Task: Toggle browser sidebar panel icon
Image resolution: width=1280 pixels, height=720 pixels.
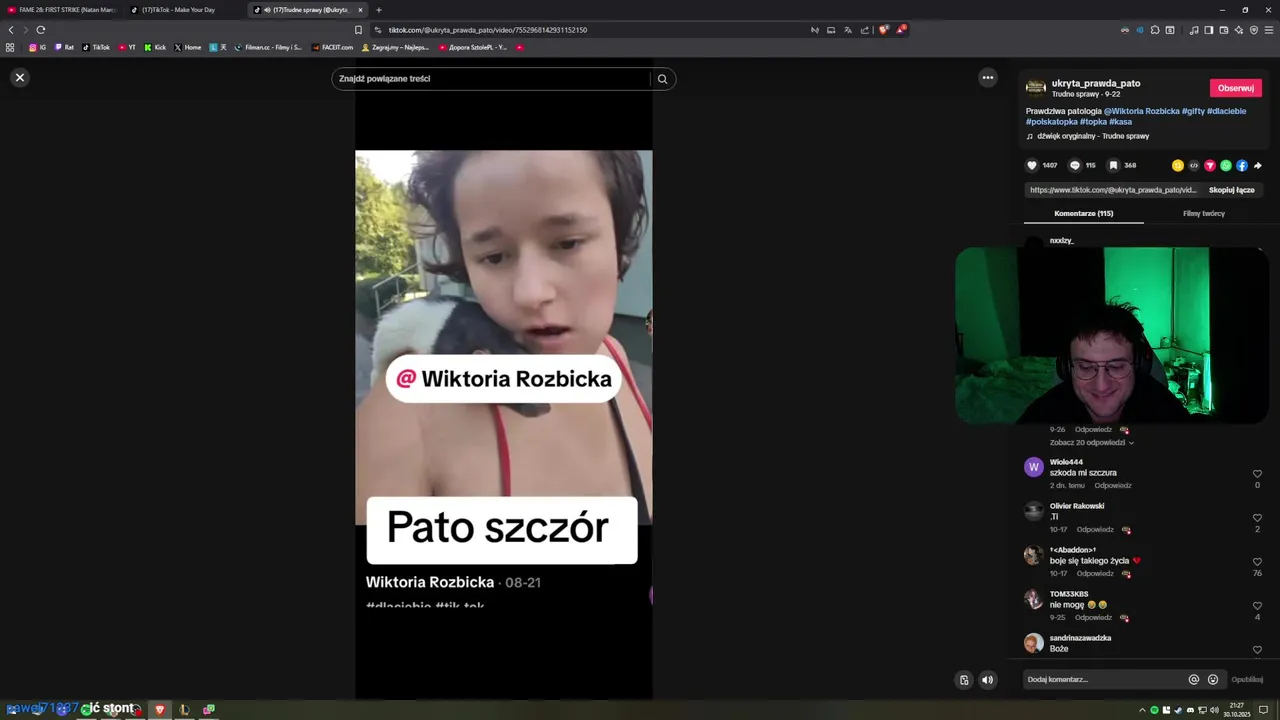Action: point(1208,30)
